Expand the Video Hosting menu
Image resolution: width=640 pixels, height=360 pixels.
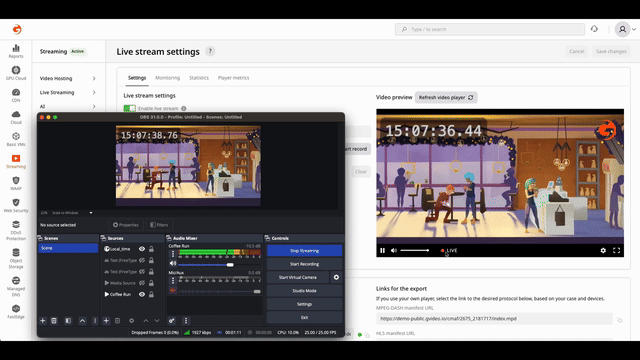(68, 78)
